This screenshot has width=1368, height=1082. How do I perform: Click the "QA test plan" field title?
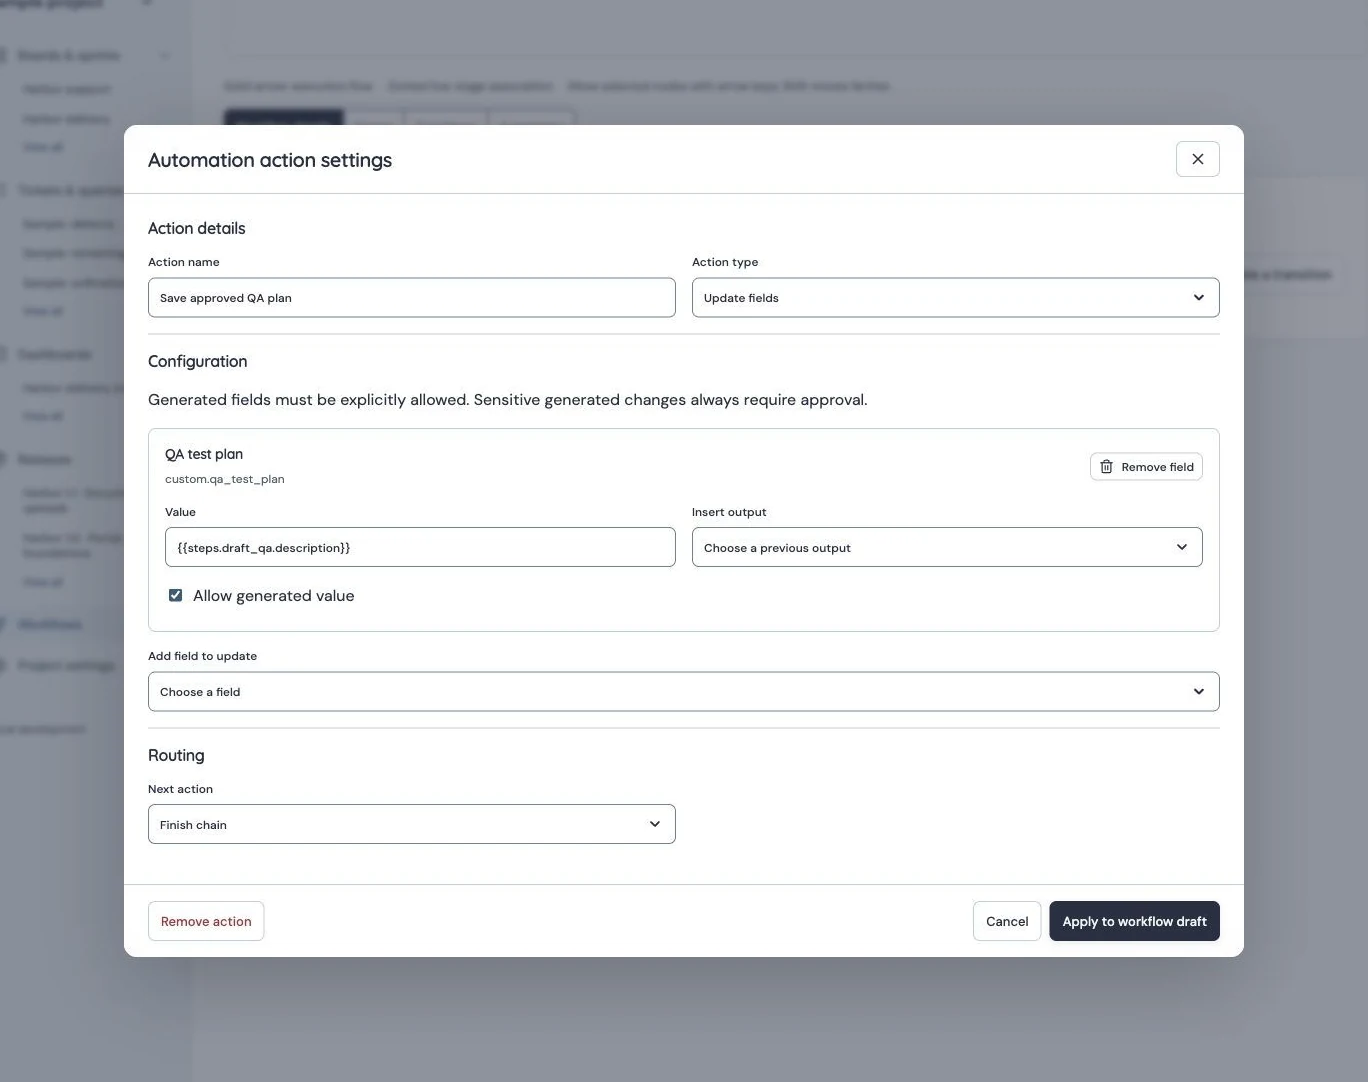pos(204,454)
